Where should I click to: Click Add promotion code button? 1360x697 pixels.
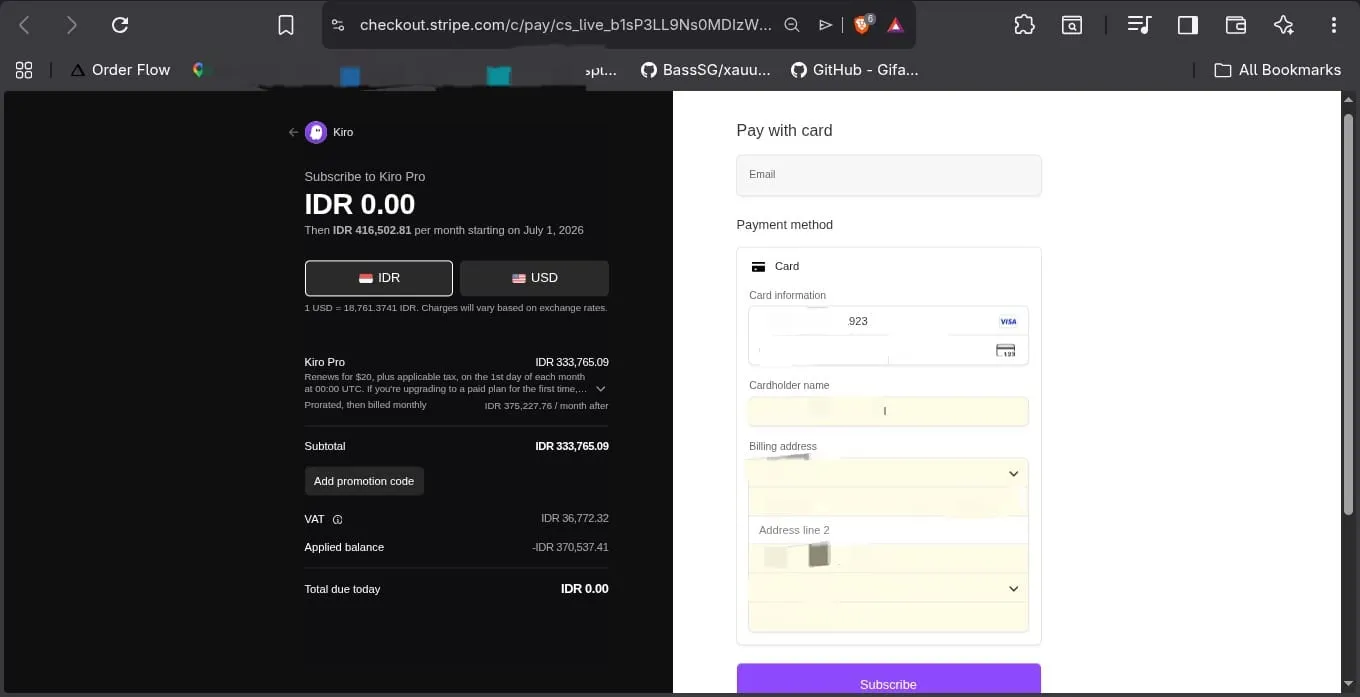[364, 481]
